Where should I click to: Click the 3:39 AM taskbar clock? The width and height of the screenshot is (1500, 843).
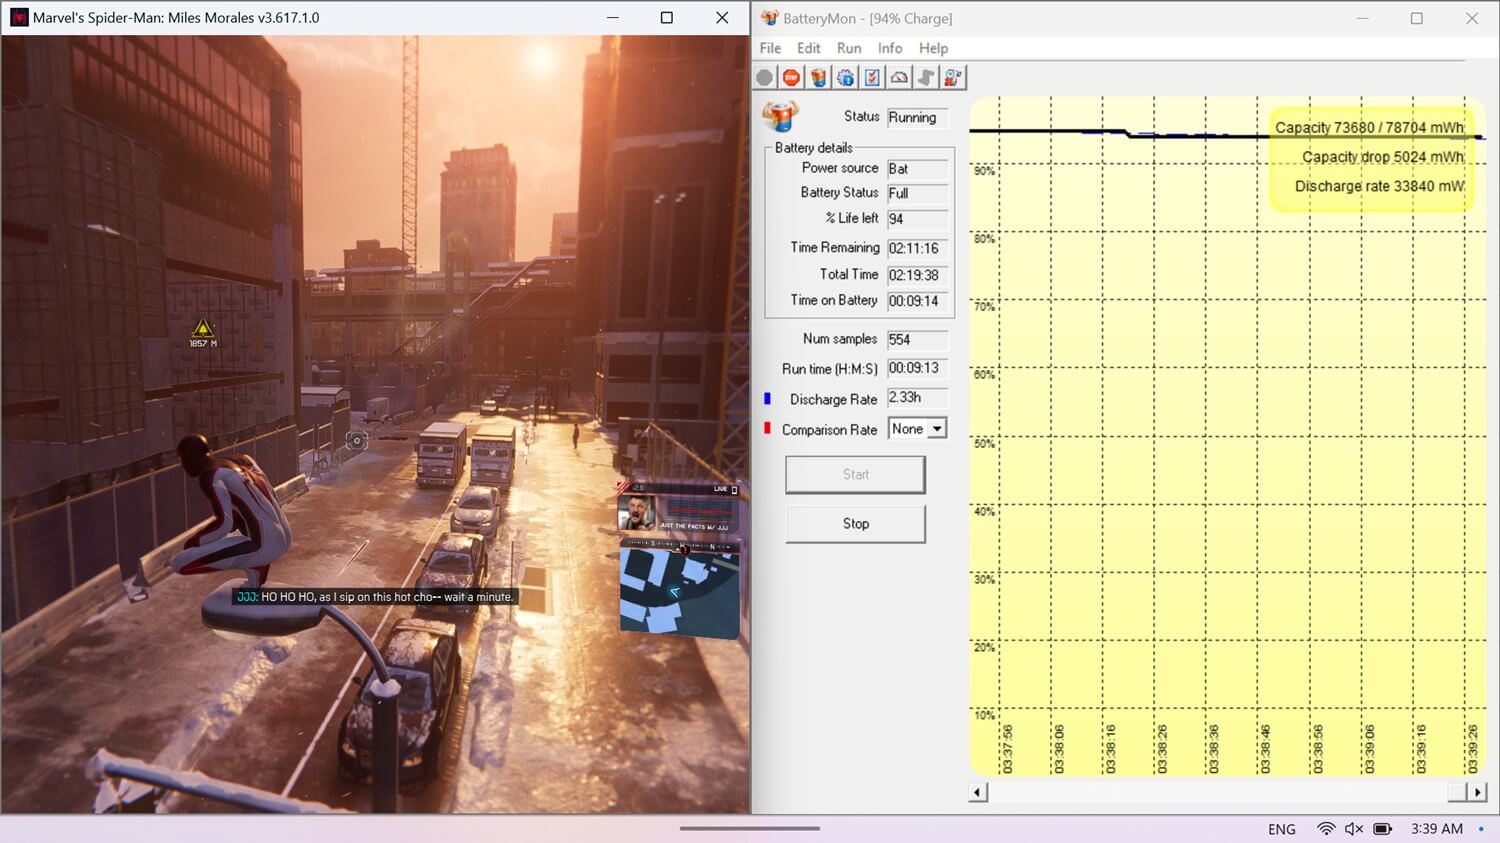(x=1437, y=829)
